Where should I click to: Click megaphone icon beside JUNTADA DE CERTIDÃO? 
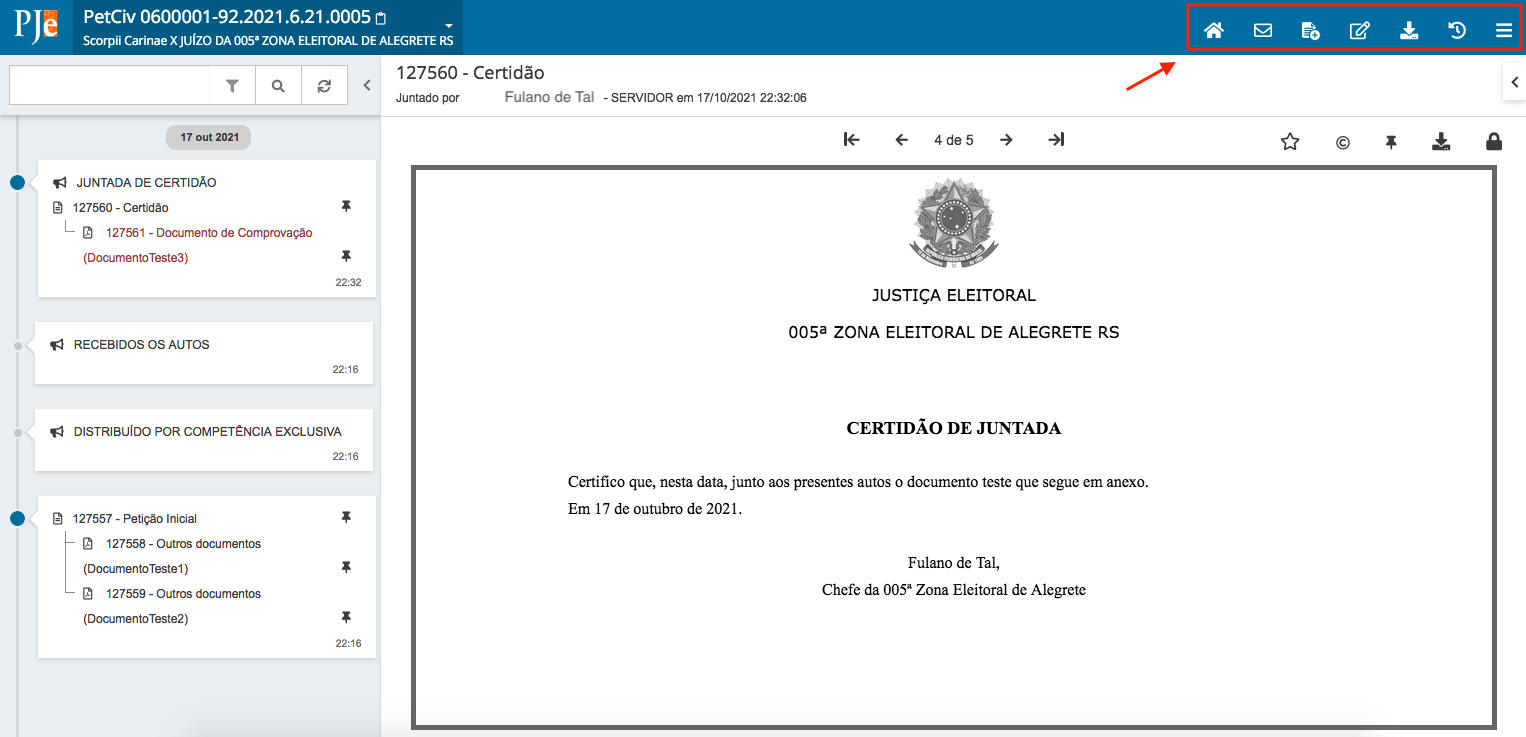[x=60, y=183]
